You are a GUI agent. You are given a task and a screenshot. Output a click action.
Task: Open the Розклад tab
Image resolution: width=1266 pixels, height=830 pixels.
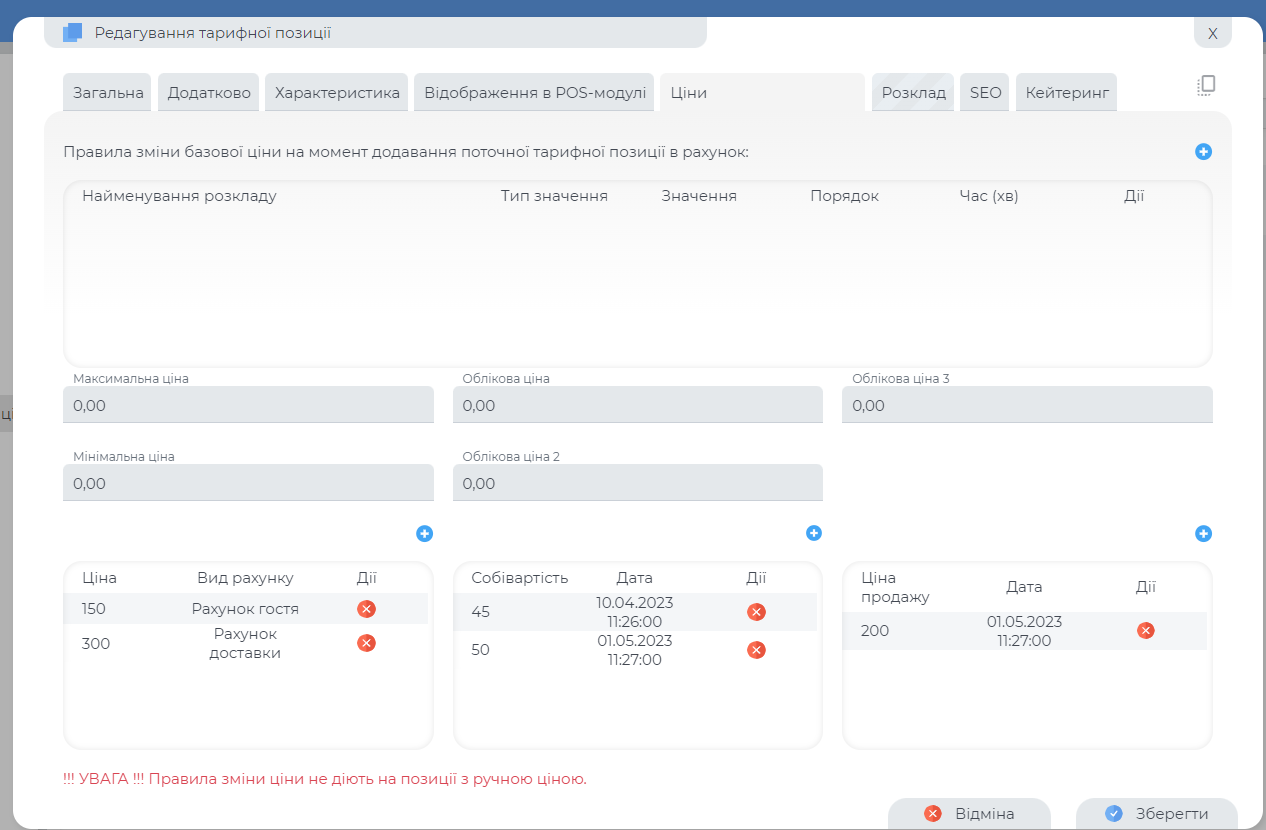pyautogui.click(x=913, y=93)
